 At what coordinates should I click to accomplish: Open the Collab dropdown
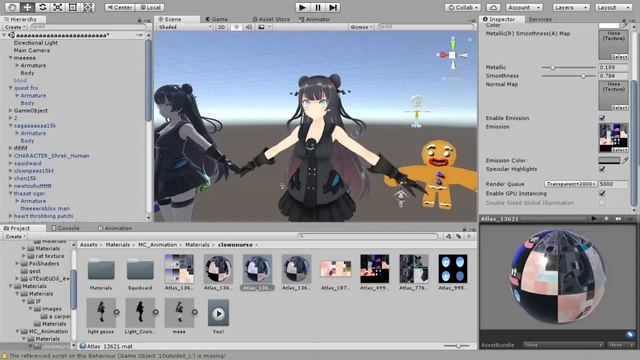point(462,7)
